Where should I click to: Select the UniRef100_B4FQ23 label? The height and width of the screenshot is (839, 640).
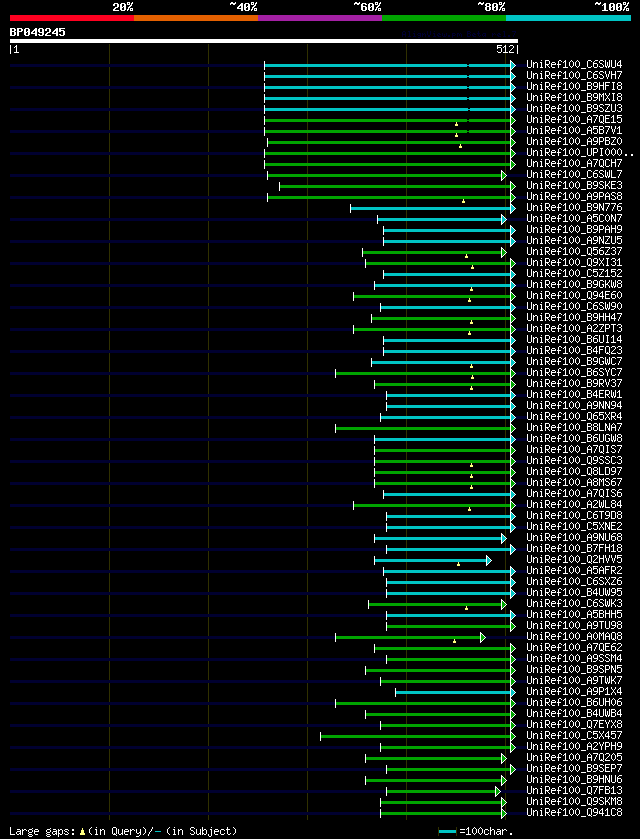pos(574,350)
